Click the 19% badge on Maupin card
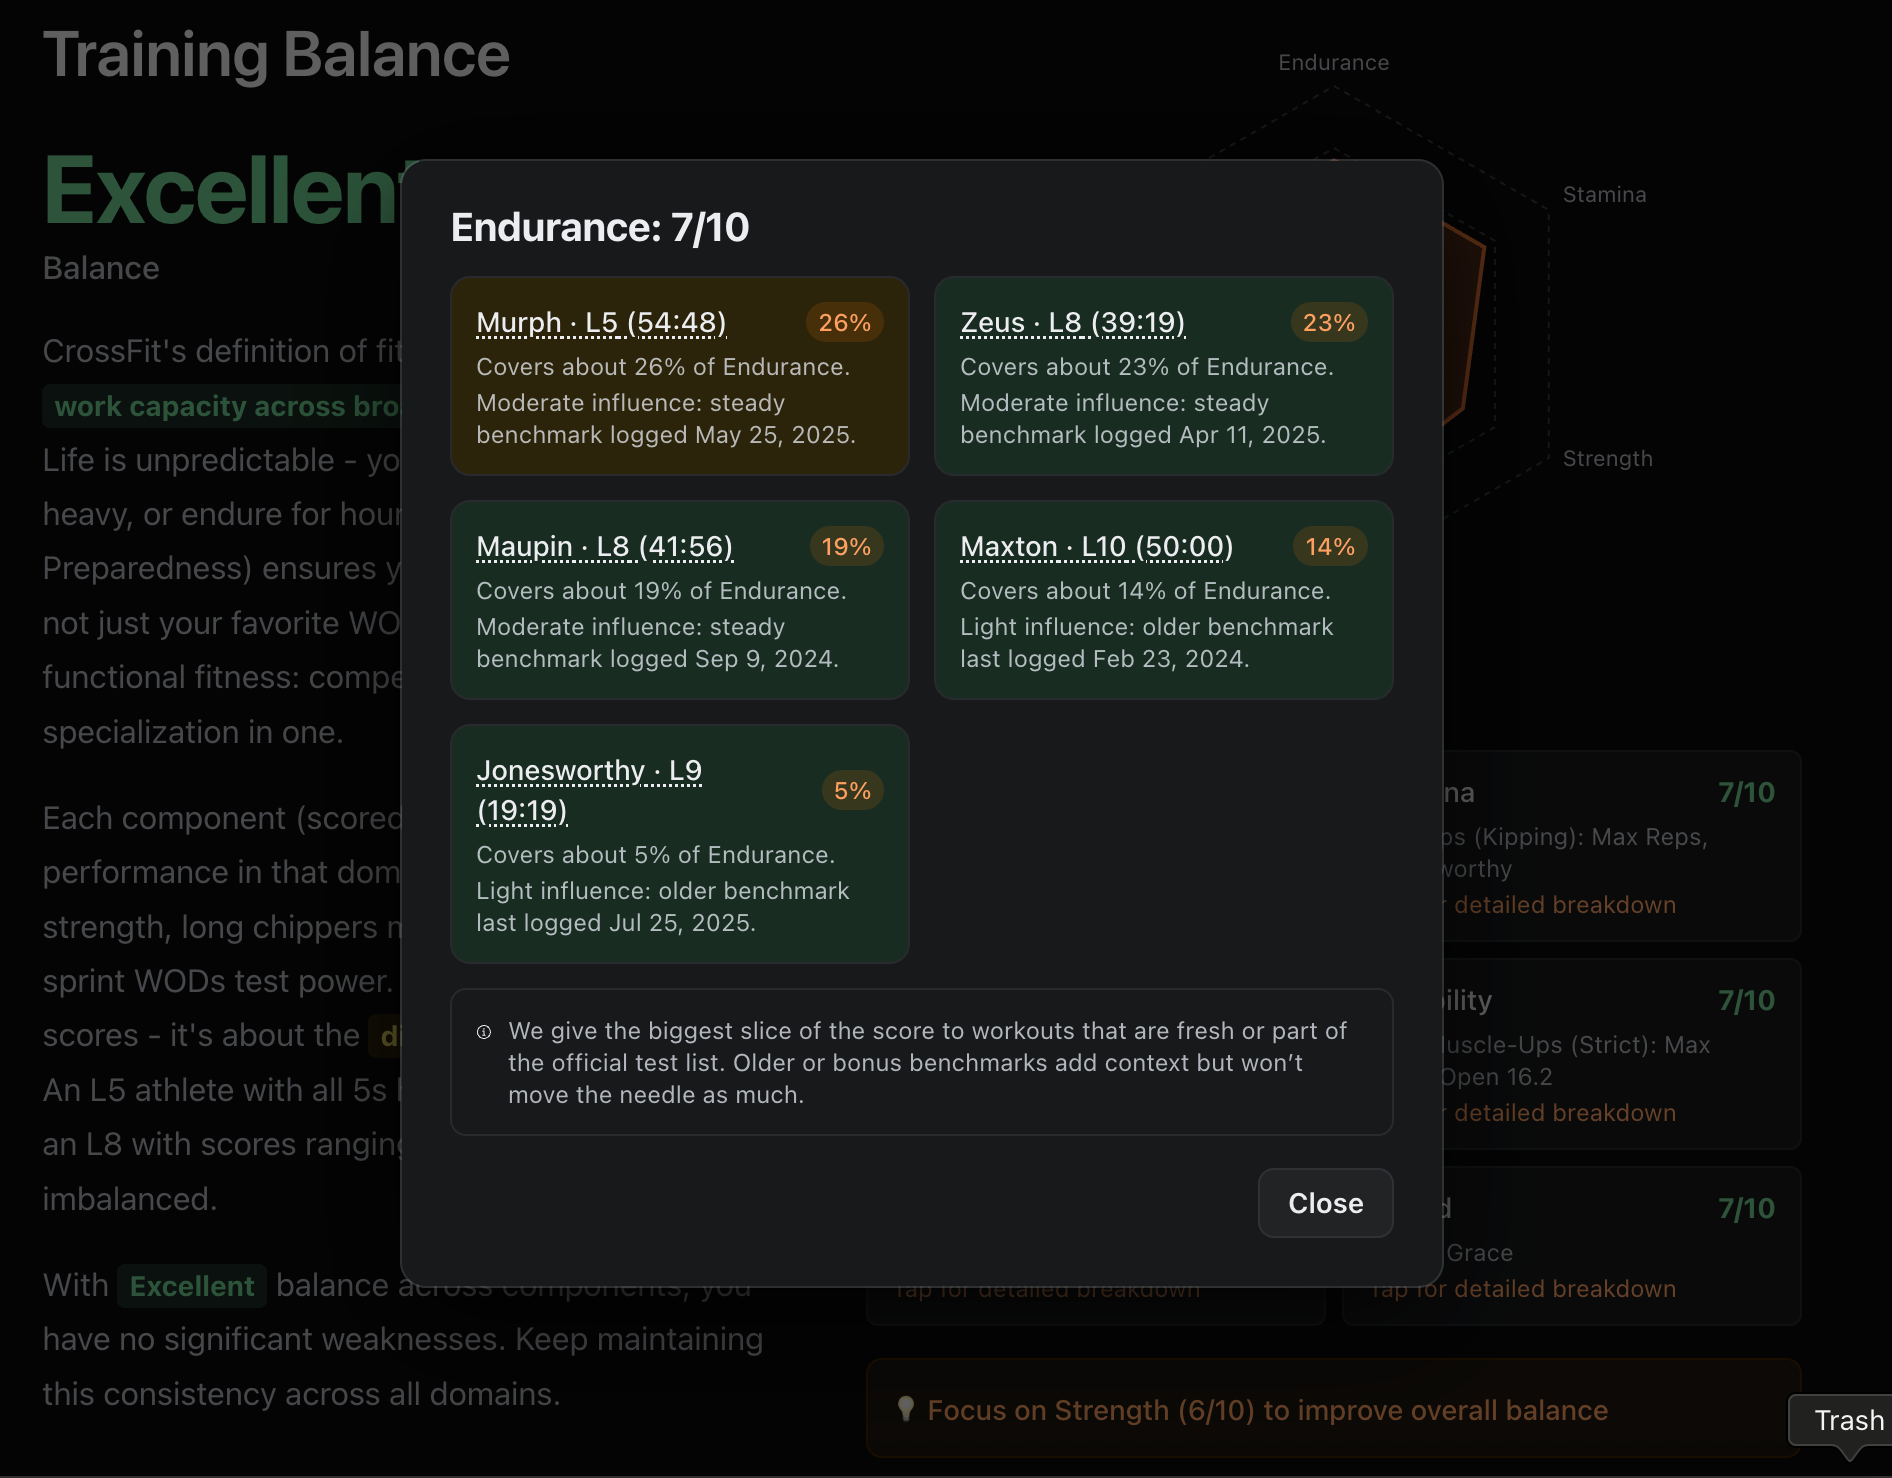Viewport: 1892px width, 1478px height. coord(845,547)
